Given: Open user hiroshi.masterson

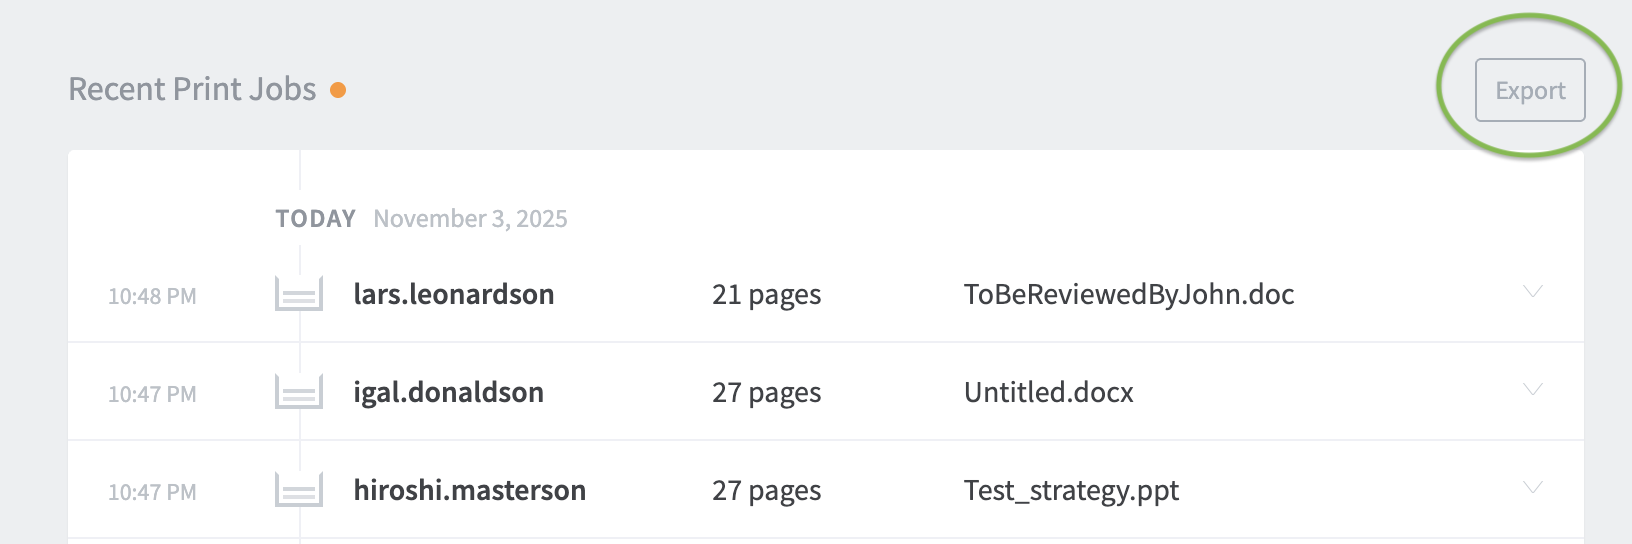Looking at the screenshot, I should tap(469, 490).
